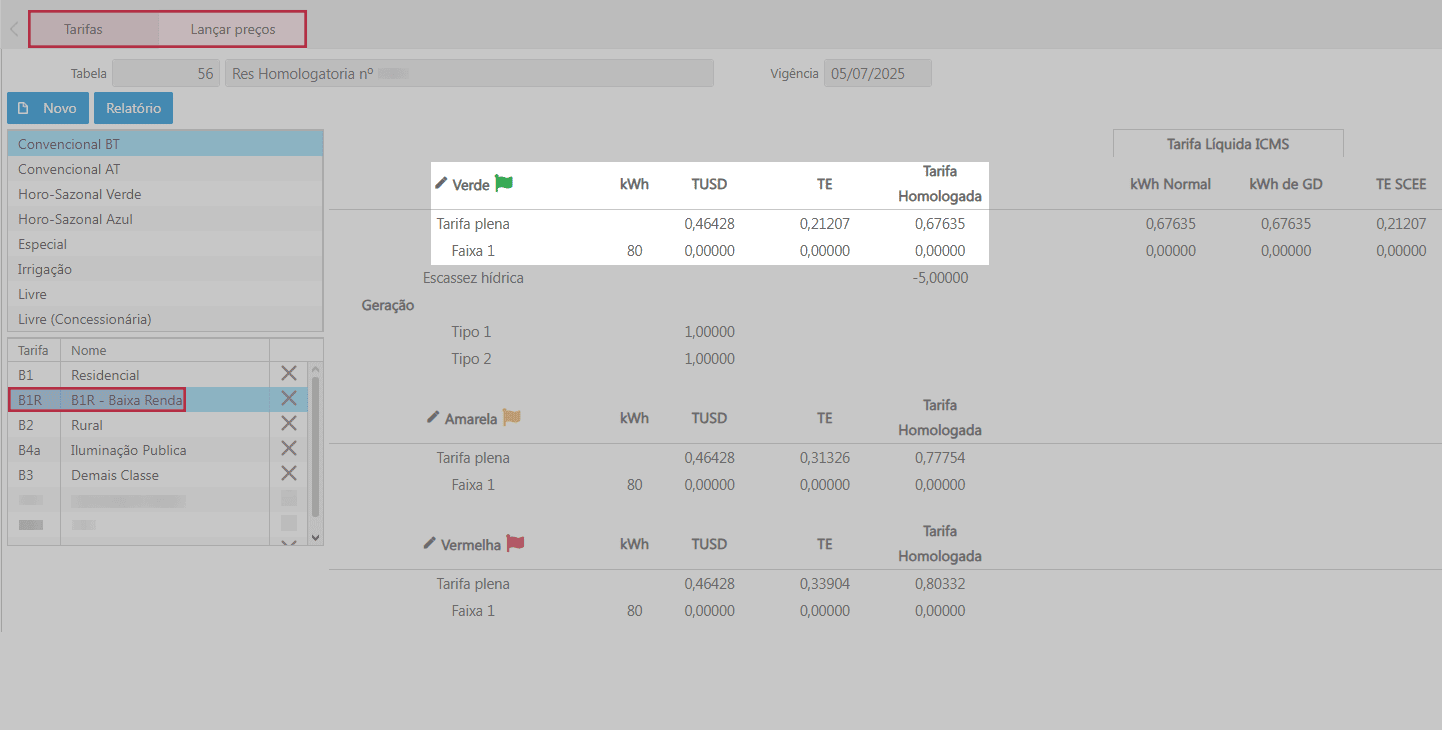This screenshot has width=1442, height=730.
Task: Delete the B4a Iluminação Publica tariff
Action: (289, 449)
